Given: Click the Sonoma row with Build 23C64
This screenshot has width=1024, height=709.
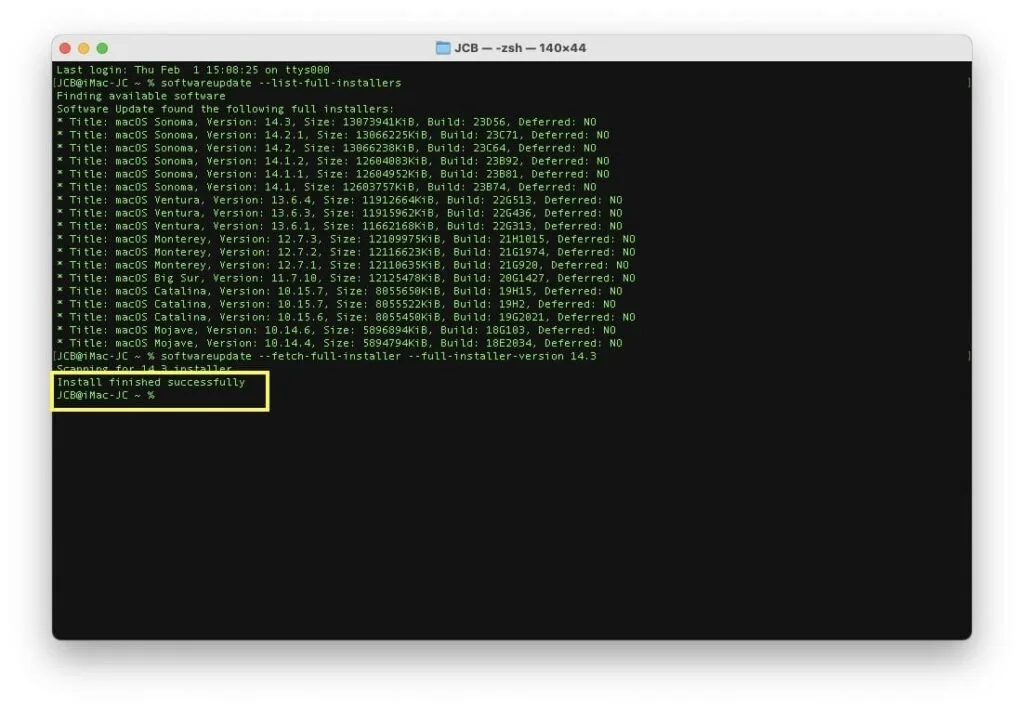Looking at the screenshot, I should tap(327, 148).
